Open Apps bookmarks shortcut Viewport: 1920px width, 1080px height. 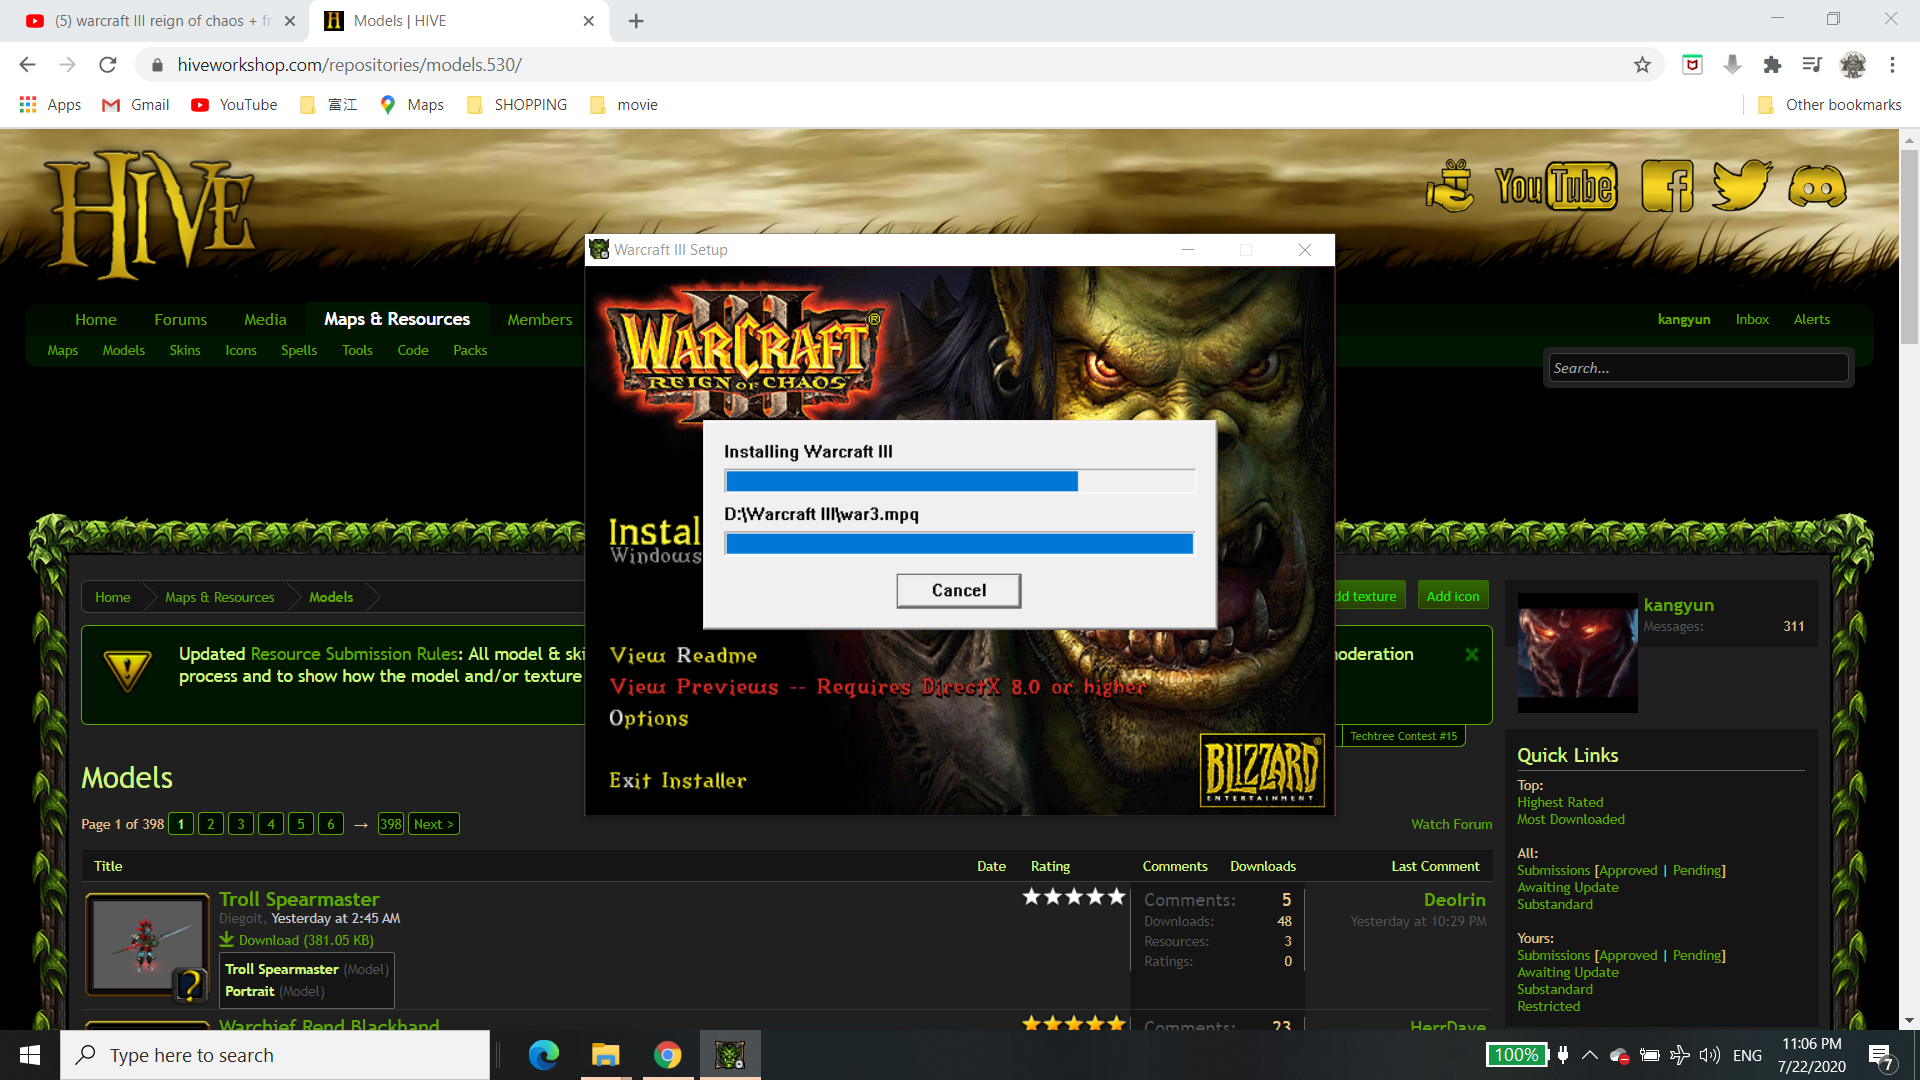click(x=50, y=105)
